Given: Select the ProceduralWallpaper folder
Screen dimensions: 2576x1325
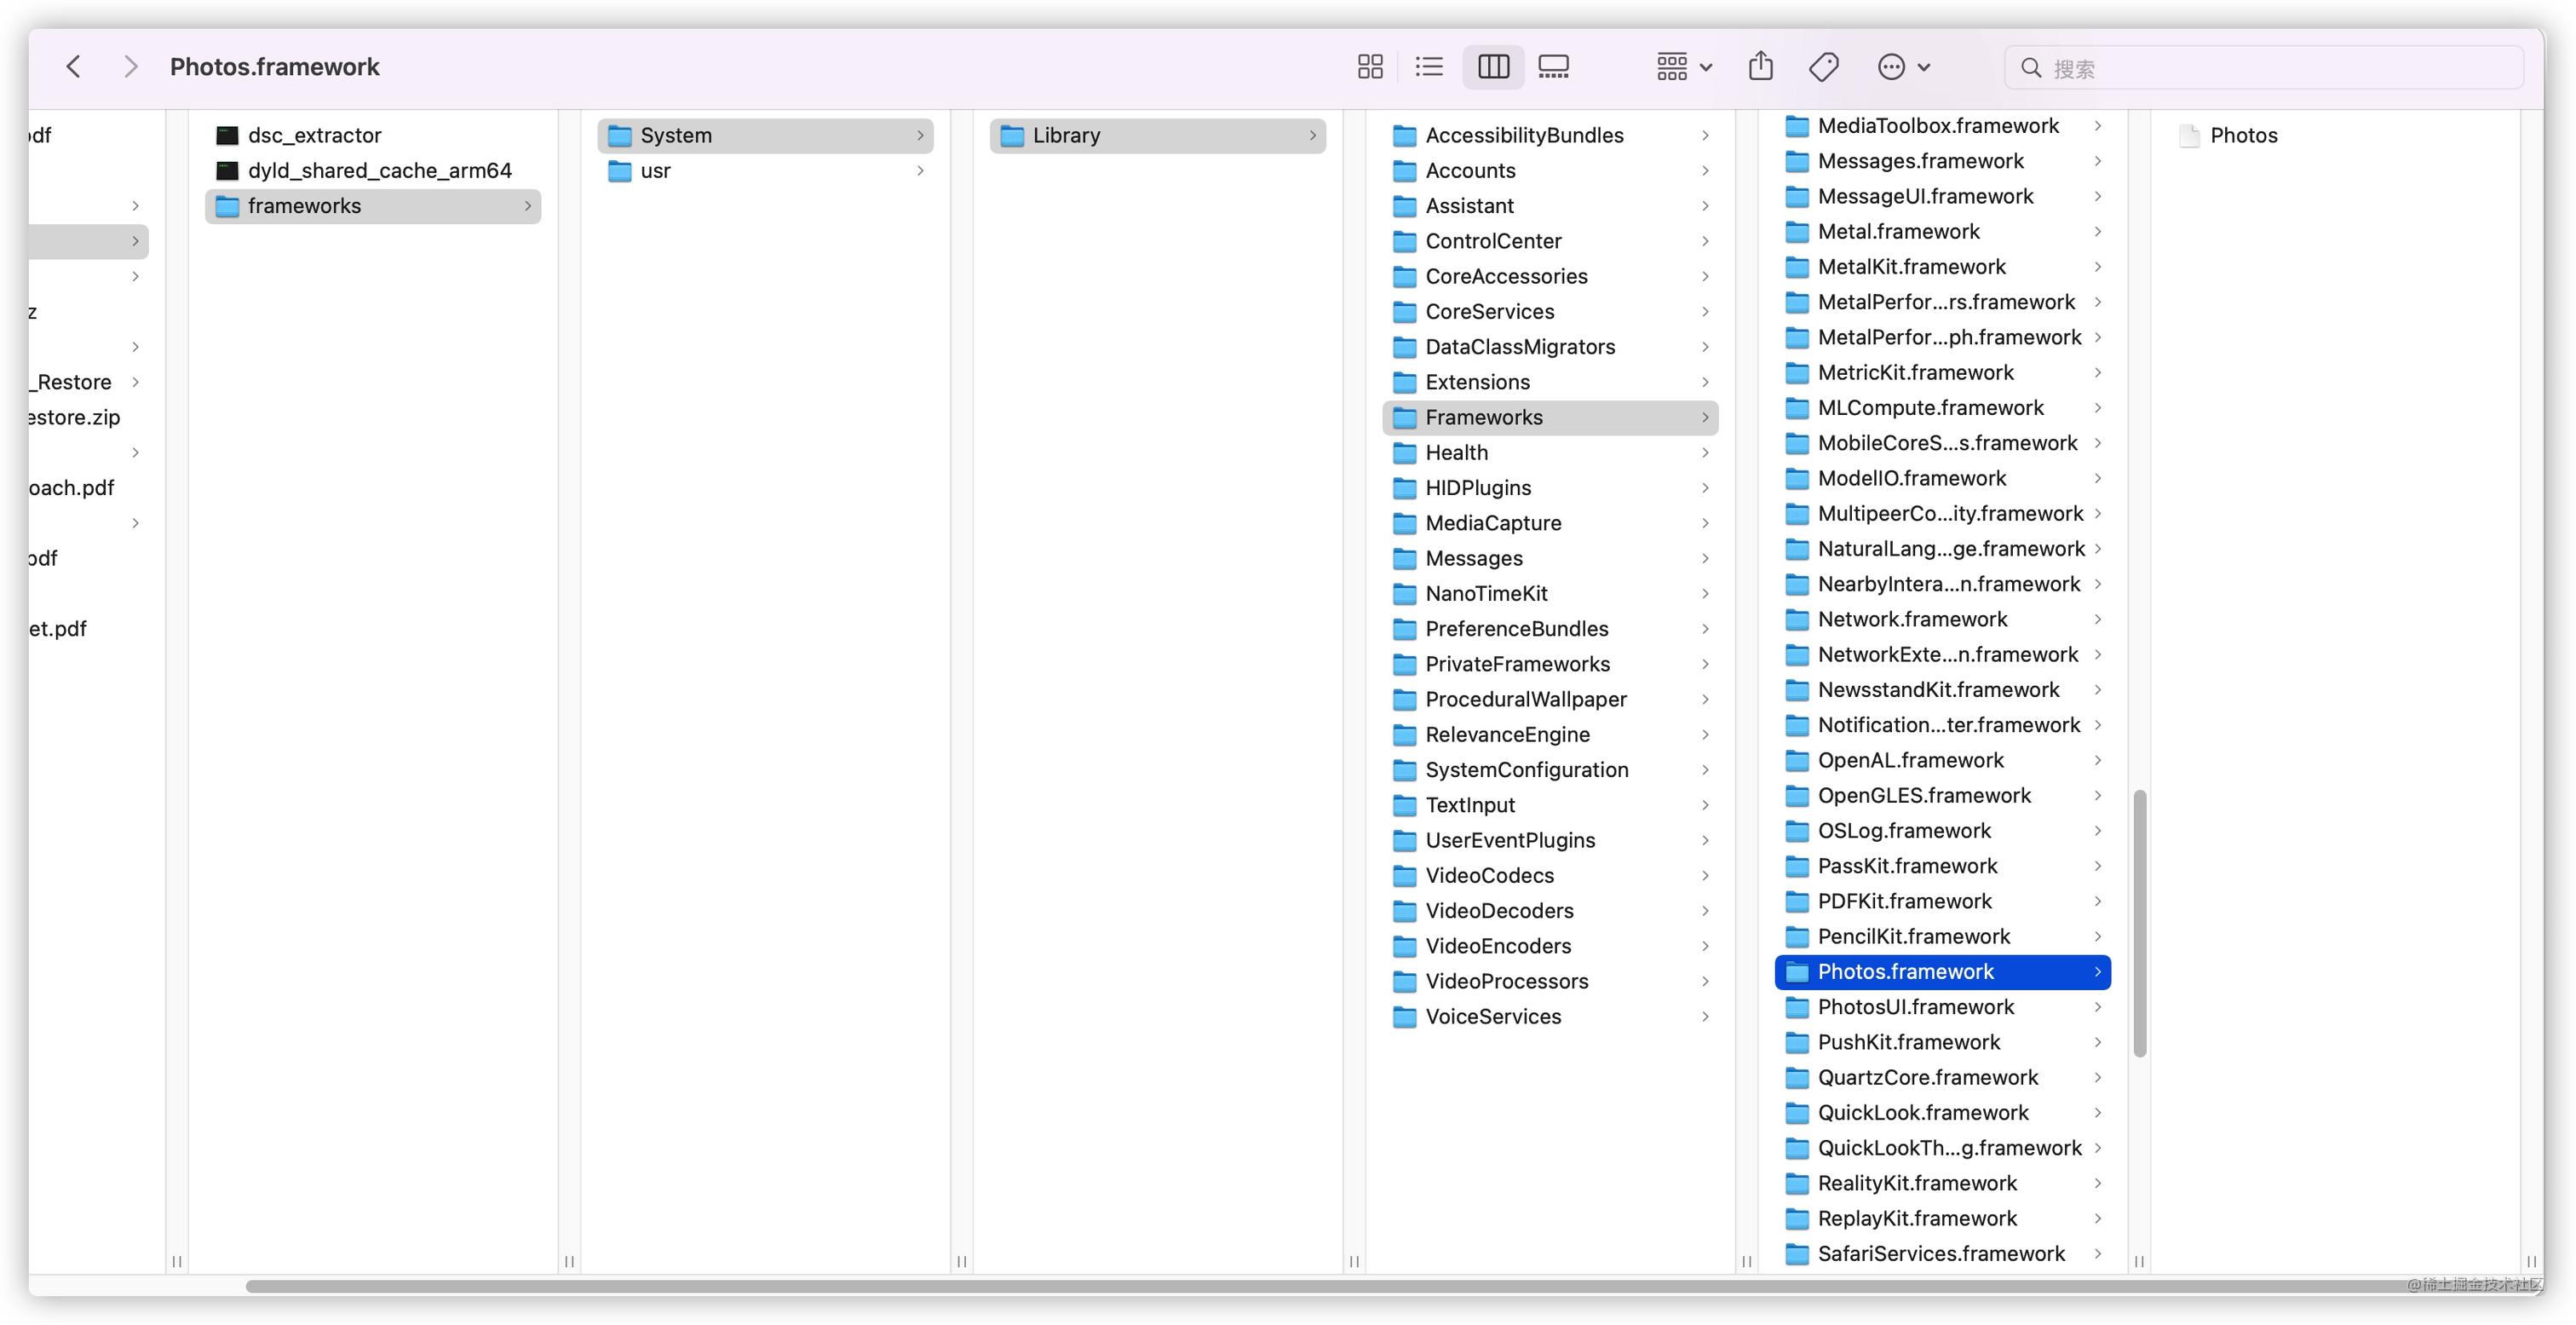Looking at the screenshot, I should [x=1550, y=699].
